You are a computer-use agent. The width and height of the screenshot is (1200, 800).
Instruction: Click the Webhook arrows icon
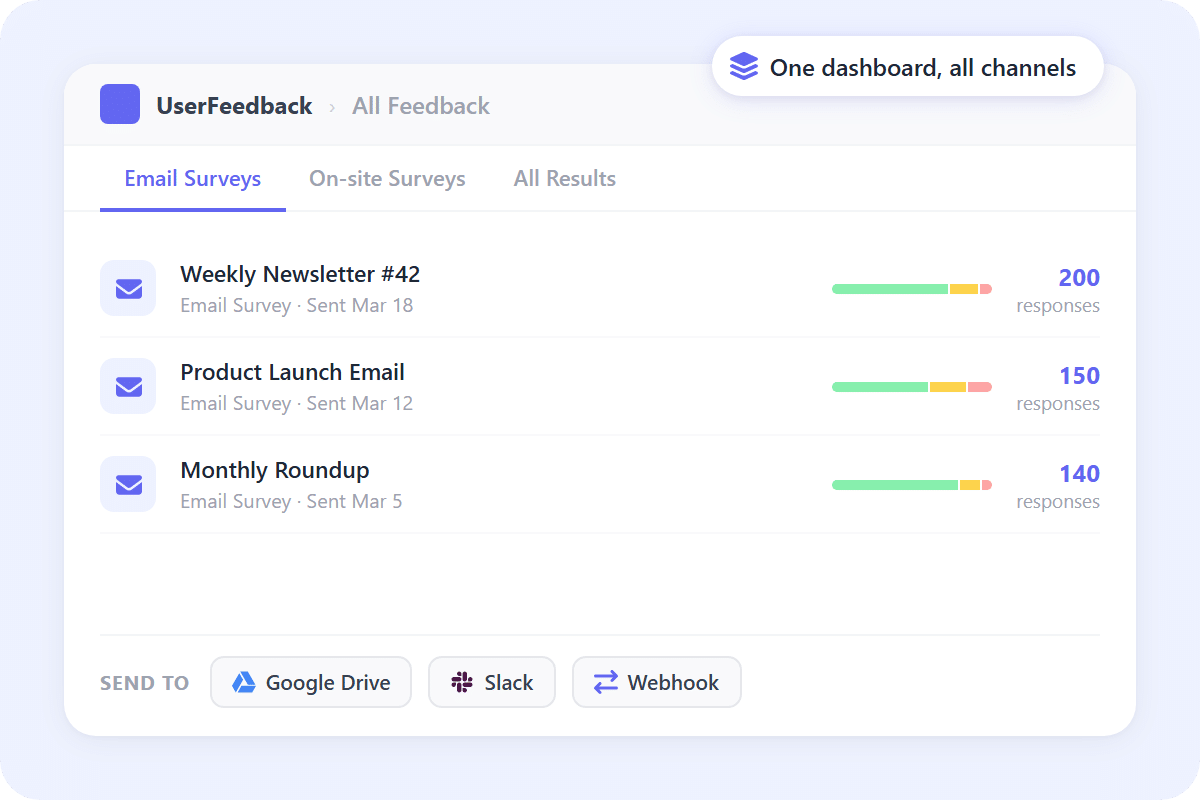(x=604, y=682)
